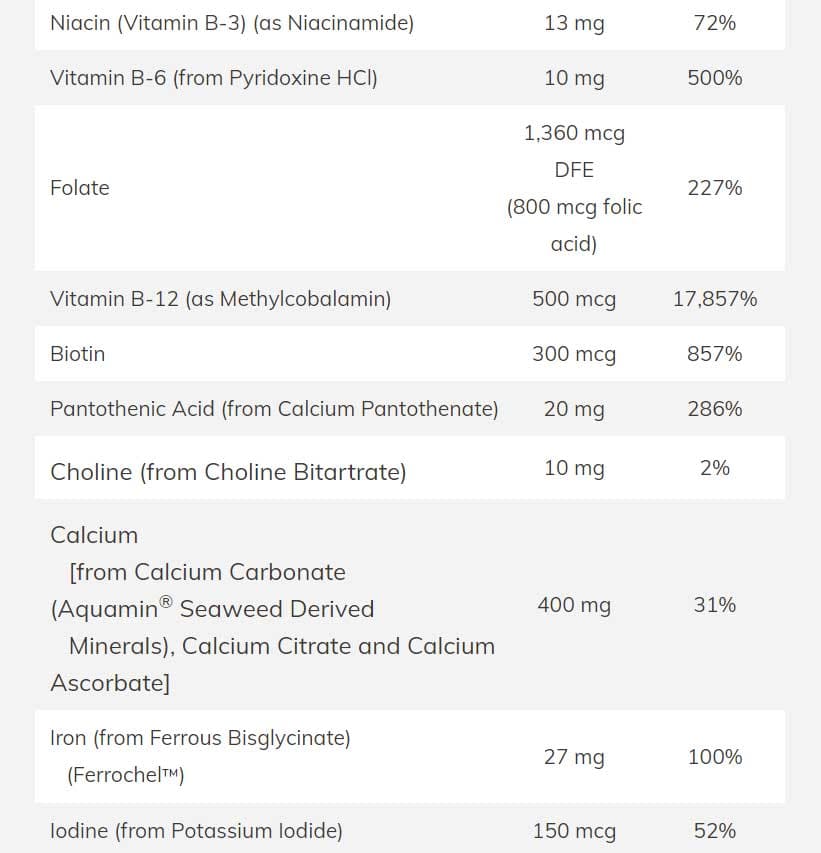This screenshot has height=853, width=821.
Task: Click the 300 mcg Biotin amount
Action: pyautogui.click(x=574, y=354)
